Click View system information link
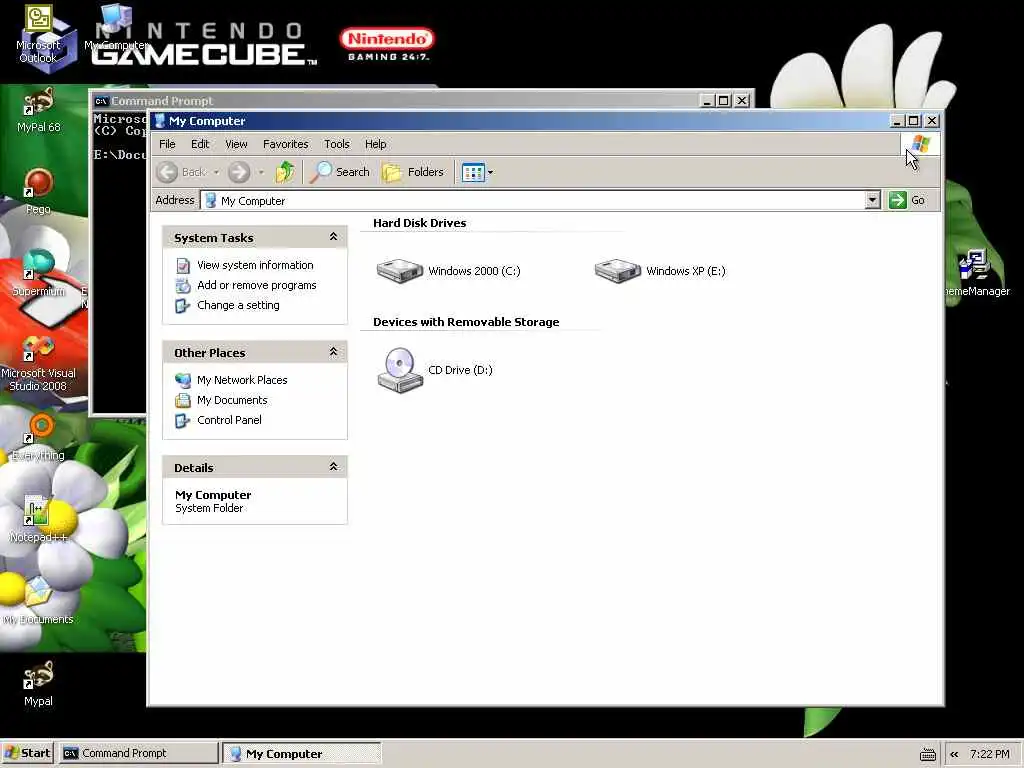The image size is (1024, 768). tap(255, 265)
